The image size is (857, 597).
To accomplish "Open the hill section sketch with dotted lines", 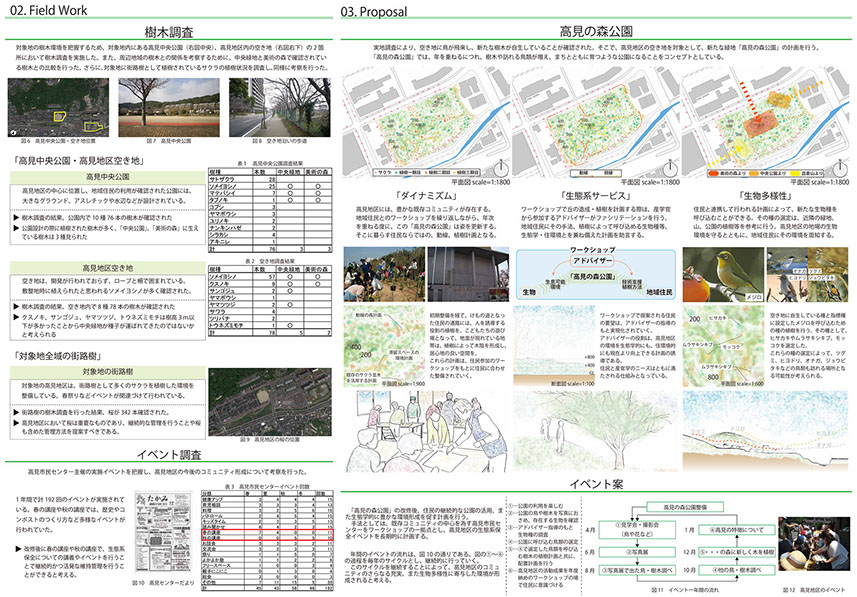I will 766,431.
